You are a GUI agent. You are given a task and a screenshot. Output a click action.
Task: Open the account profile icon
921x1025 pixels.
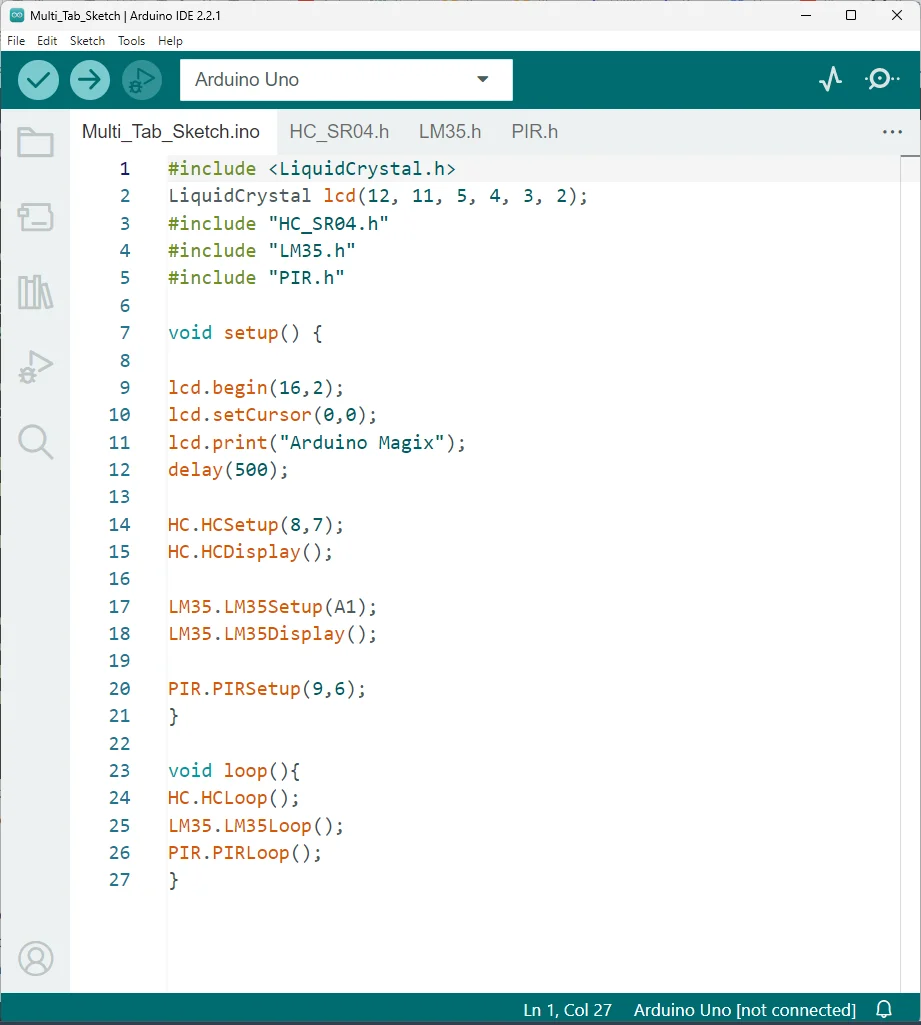35,958
